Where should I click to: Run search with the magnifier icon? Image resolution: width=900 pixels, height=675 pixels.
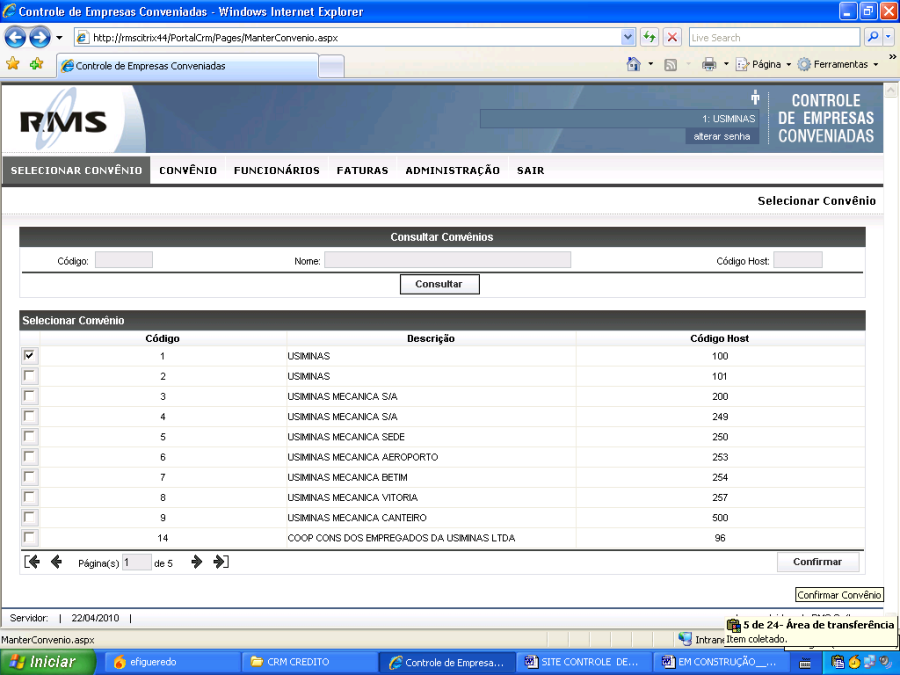coord(872,37)
